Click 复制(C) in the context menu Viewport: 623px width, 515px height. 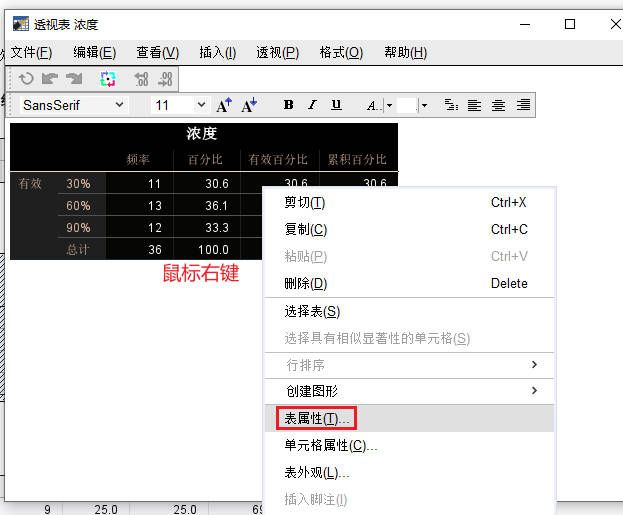[x=305, y=229]
